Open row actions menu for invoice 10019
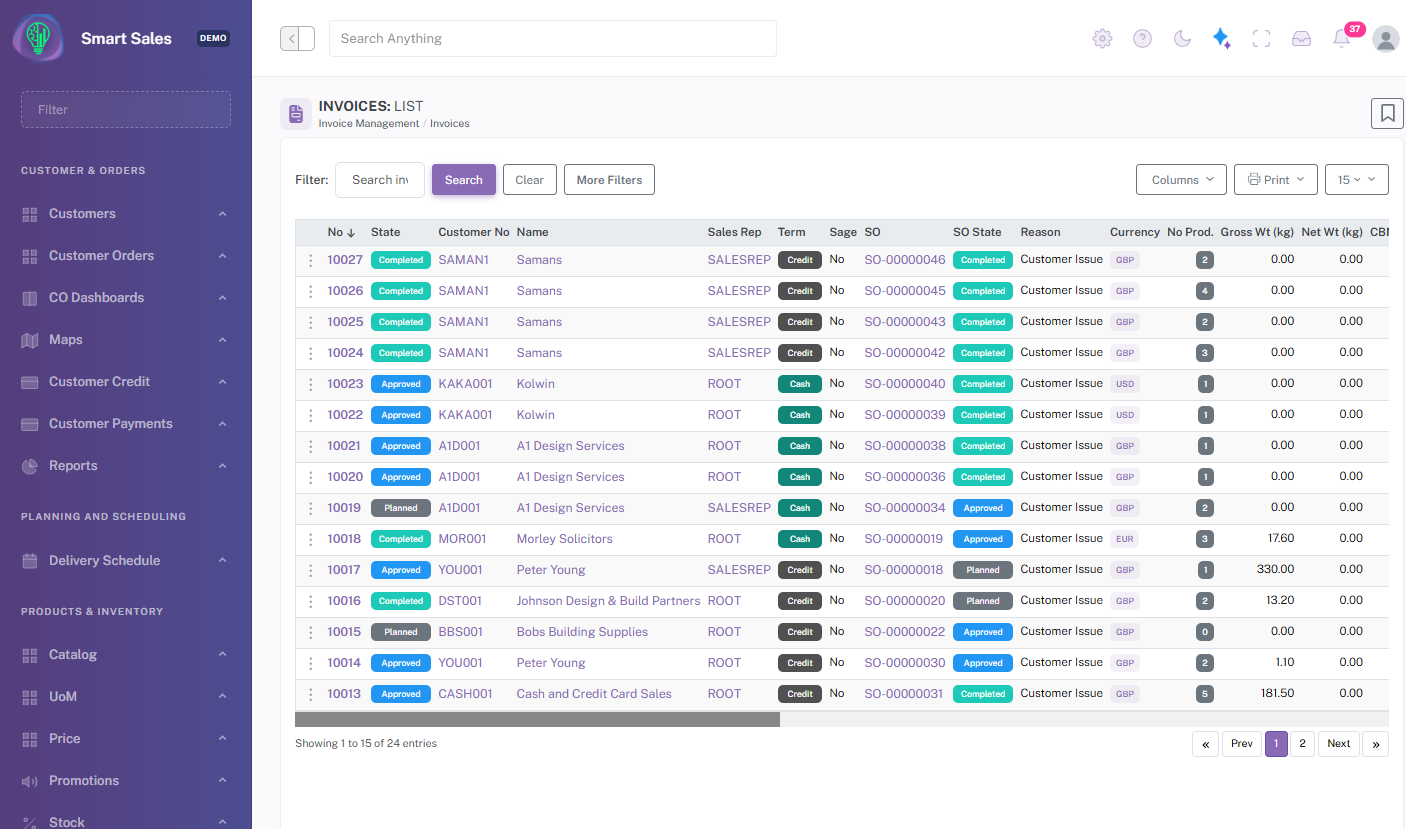Image resolution: width=1406 pixels, height=829 pixels. click(310, 508)
